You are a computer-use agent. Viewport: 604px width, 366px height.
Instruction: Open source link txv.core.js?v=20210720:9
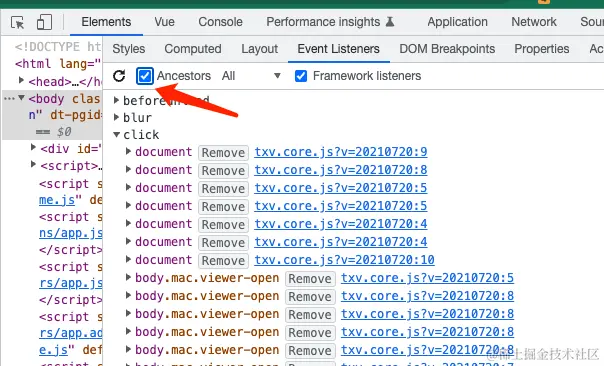pyautogui.click(x=341, y=152)
